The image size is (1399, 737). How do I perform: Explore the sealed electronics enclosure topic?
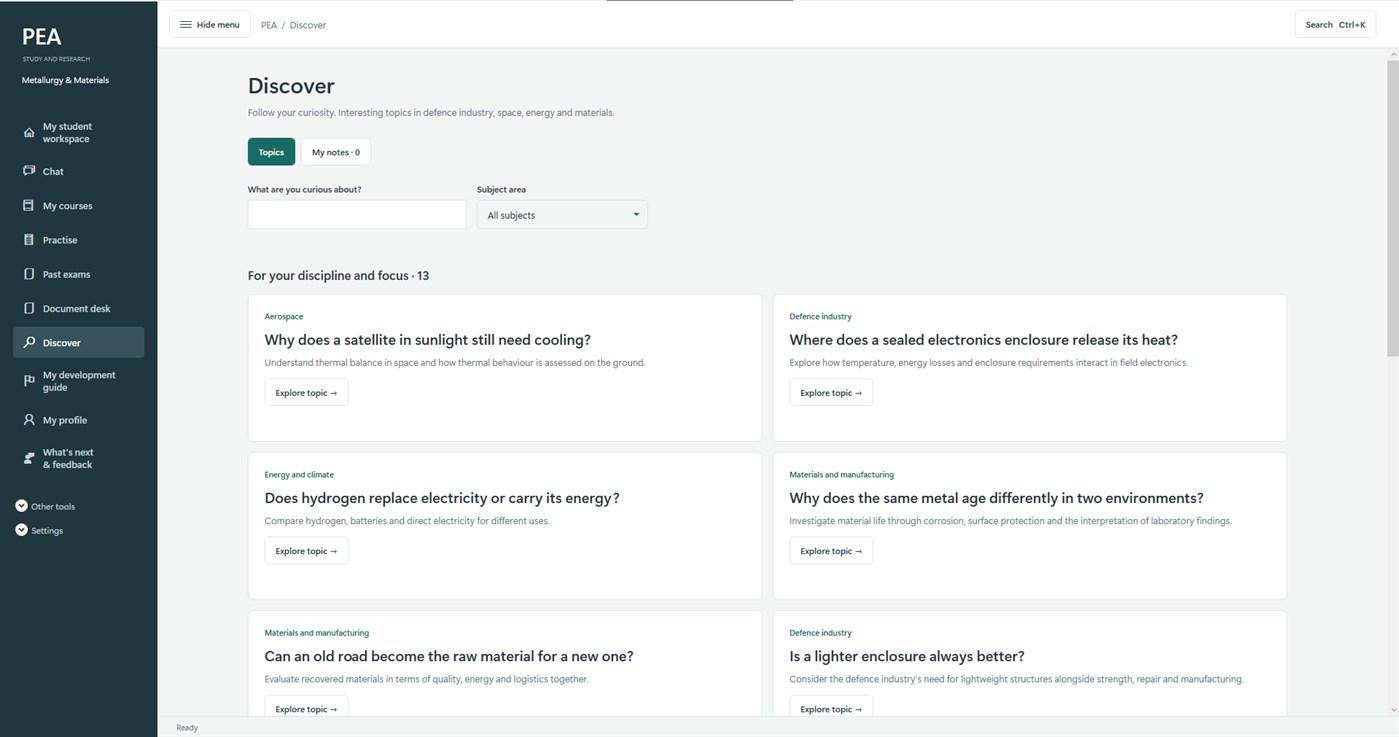coord(831,393)
